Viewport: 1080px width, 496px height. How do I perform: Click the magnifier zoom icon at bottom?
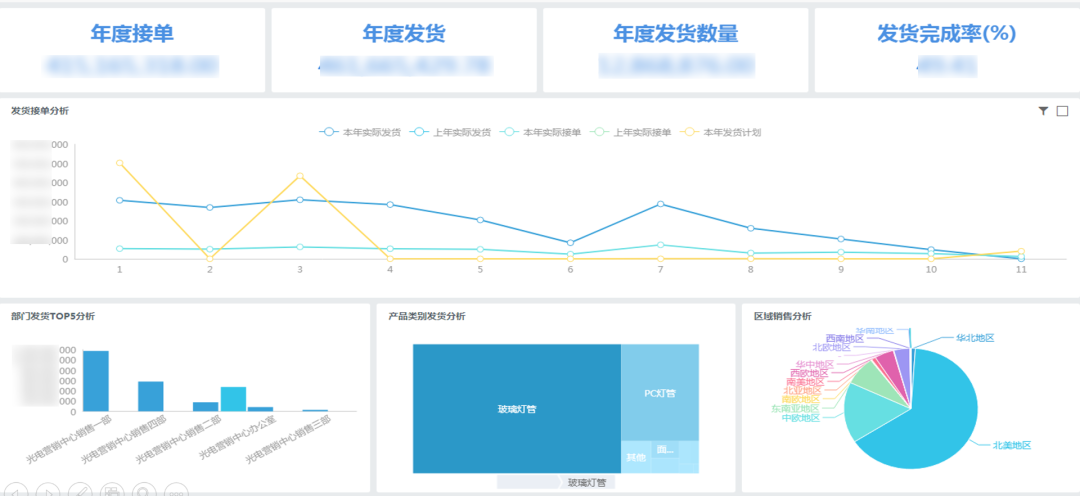pyautogui.click(x=145, y=491)
